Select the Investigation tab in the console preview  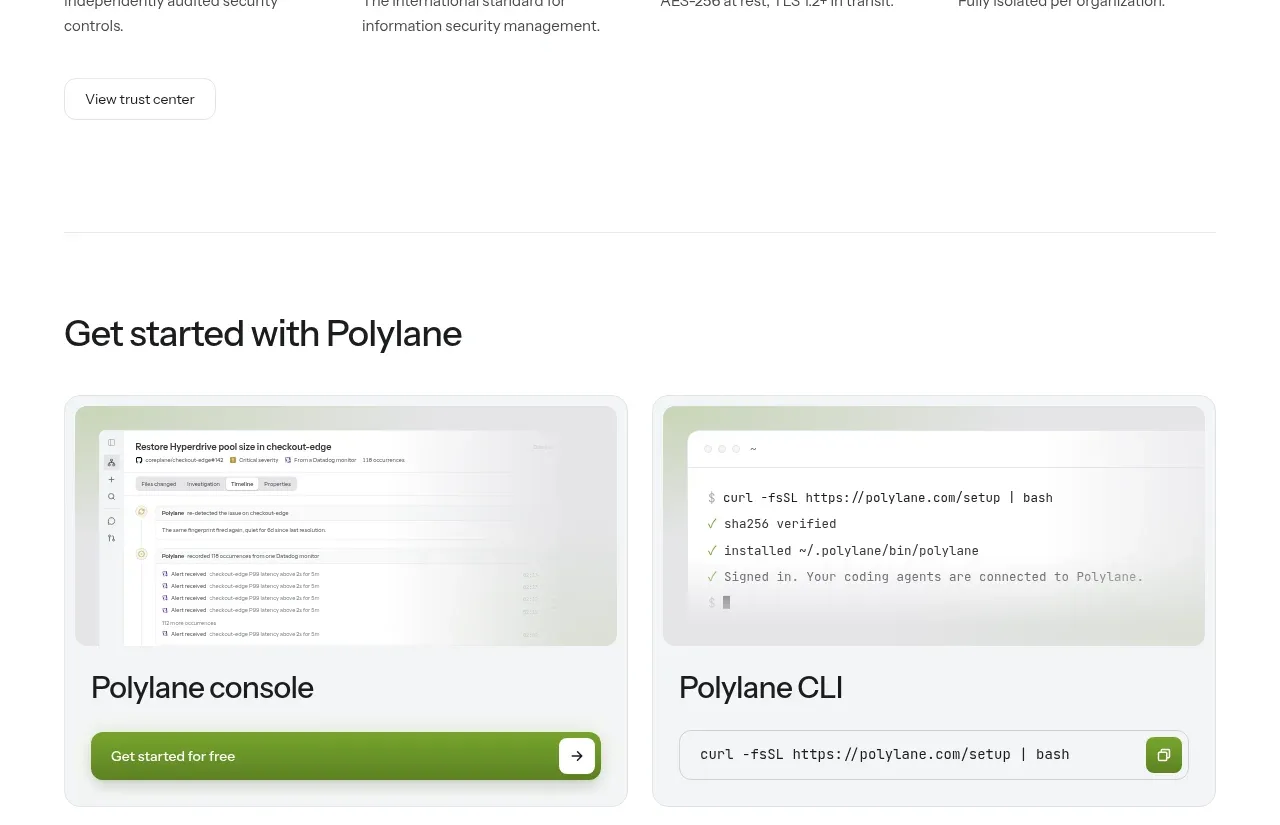pyautogui.click(x=203, y=484)
